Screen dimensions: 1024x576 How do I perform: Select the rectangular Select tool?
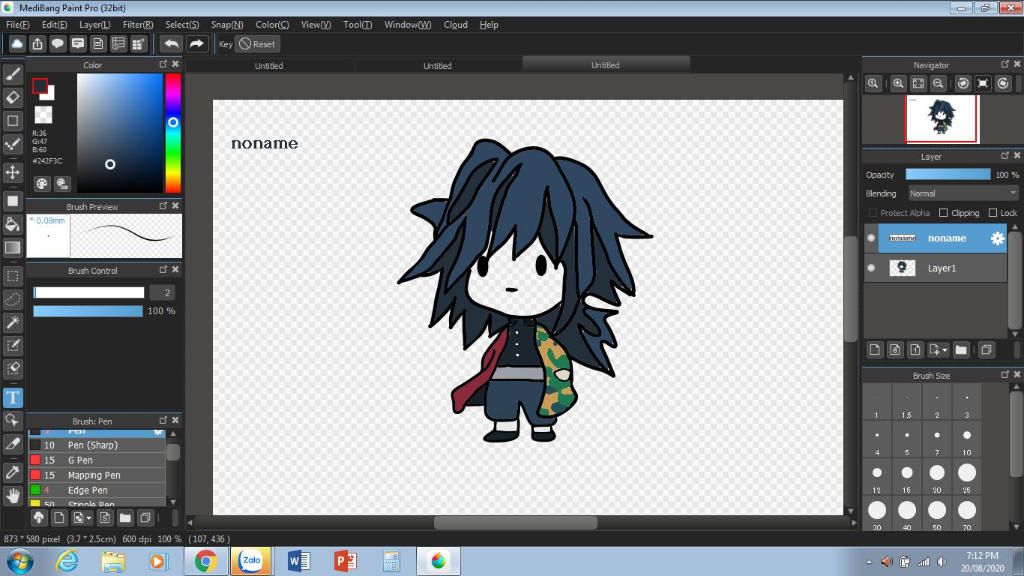(x=12, y=276)
